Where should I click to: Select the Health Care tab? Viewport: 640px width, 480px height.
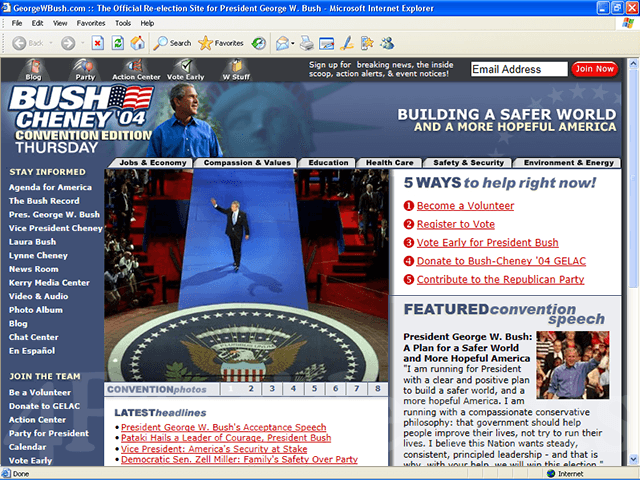pyautogui.click(x=389, y=162)
